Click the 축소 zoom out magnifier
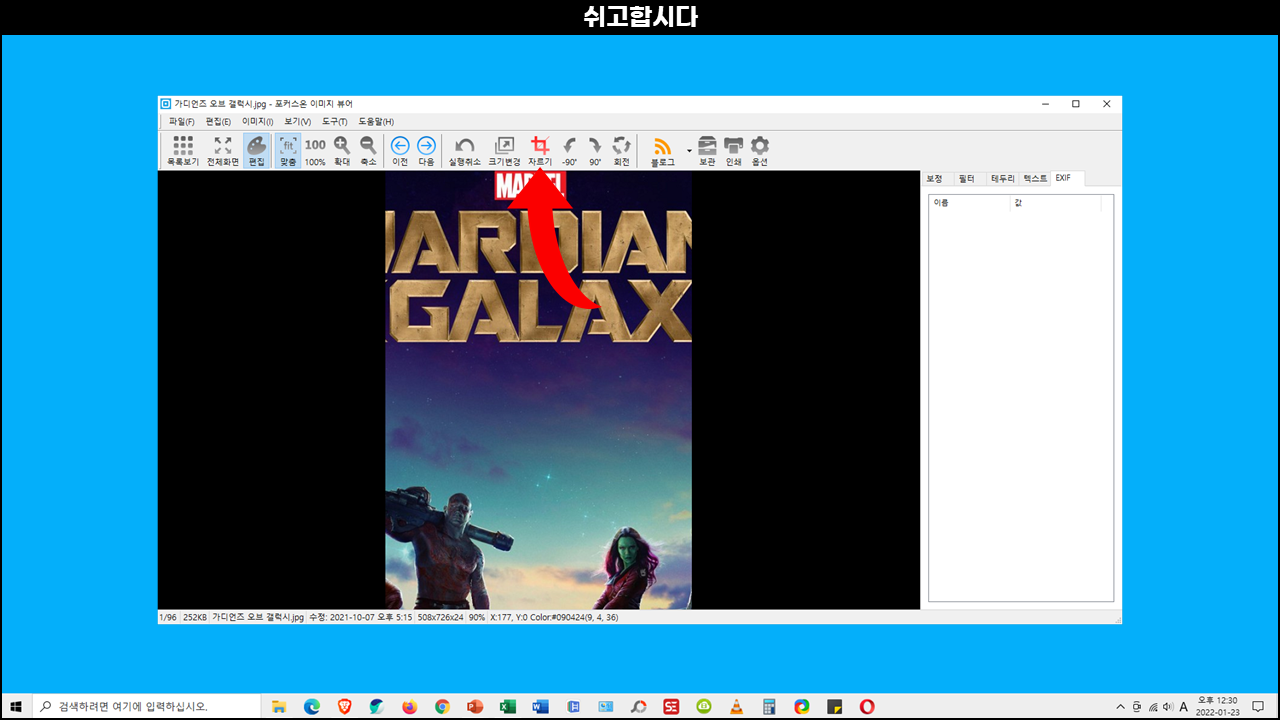1280x720 pixels. point(368,150)
